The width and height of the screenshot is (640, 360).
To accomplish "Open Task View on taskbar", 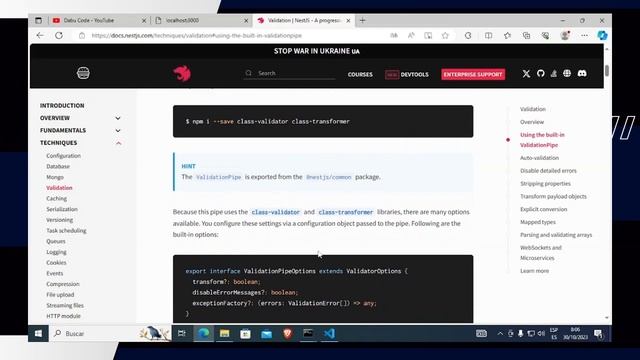I will click(x=182, y=333).
